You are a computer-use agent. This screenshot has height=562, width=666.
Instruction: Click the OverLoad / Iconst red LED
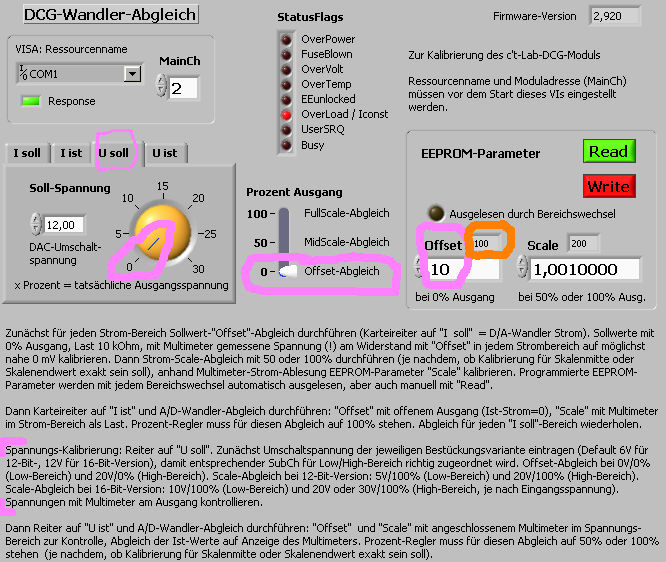(288, 115)
